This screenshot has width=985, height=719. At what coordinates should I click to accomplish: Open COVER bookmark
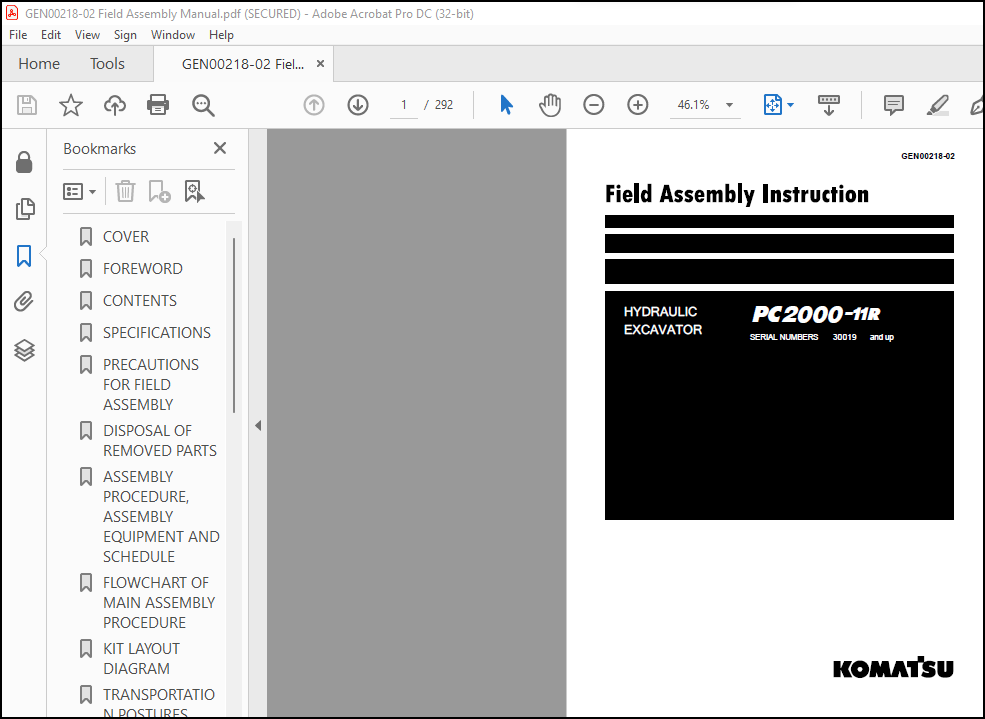pos(126,237)
